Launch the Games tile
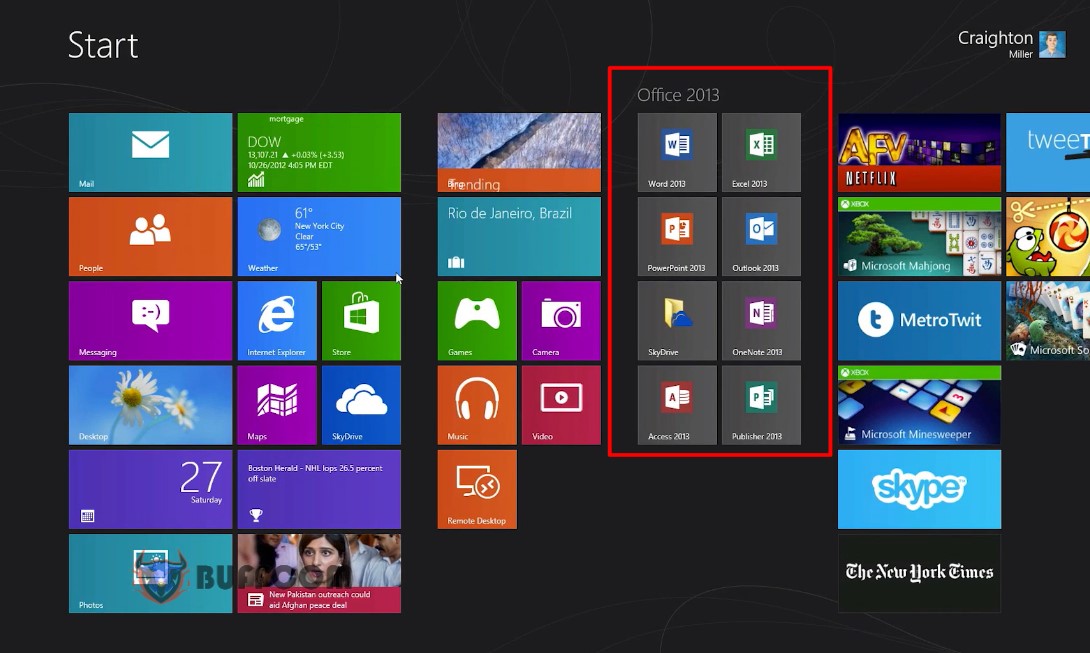This screenshot has height=653, width=1090. (477, 321)
